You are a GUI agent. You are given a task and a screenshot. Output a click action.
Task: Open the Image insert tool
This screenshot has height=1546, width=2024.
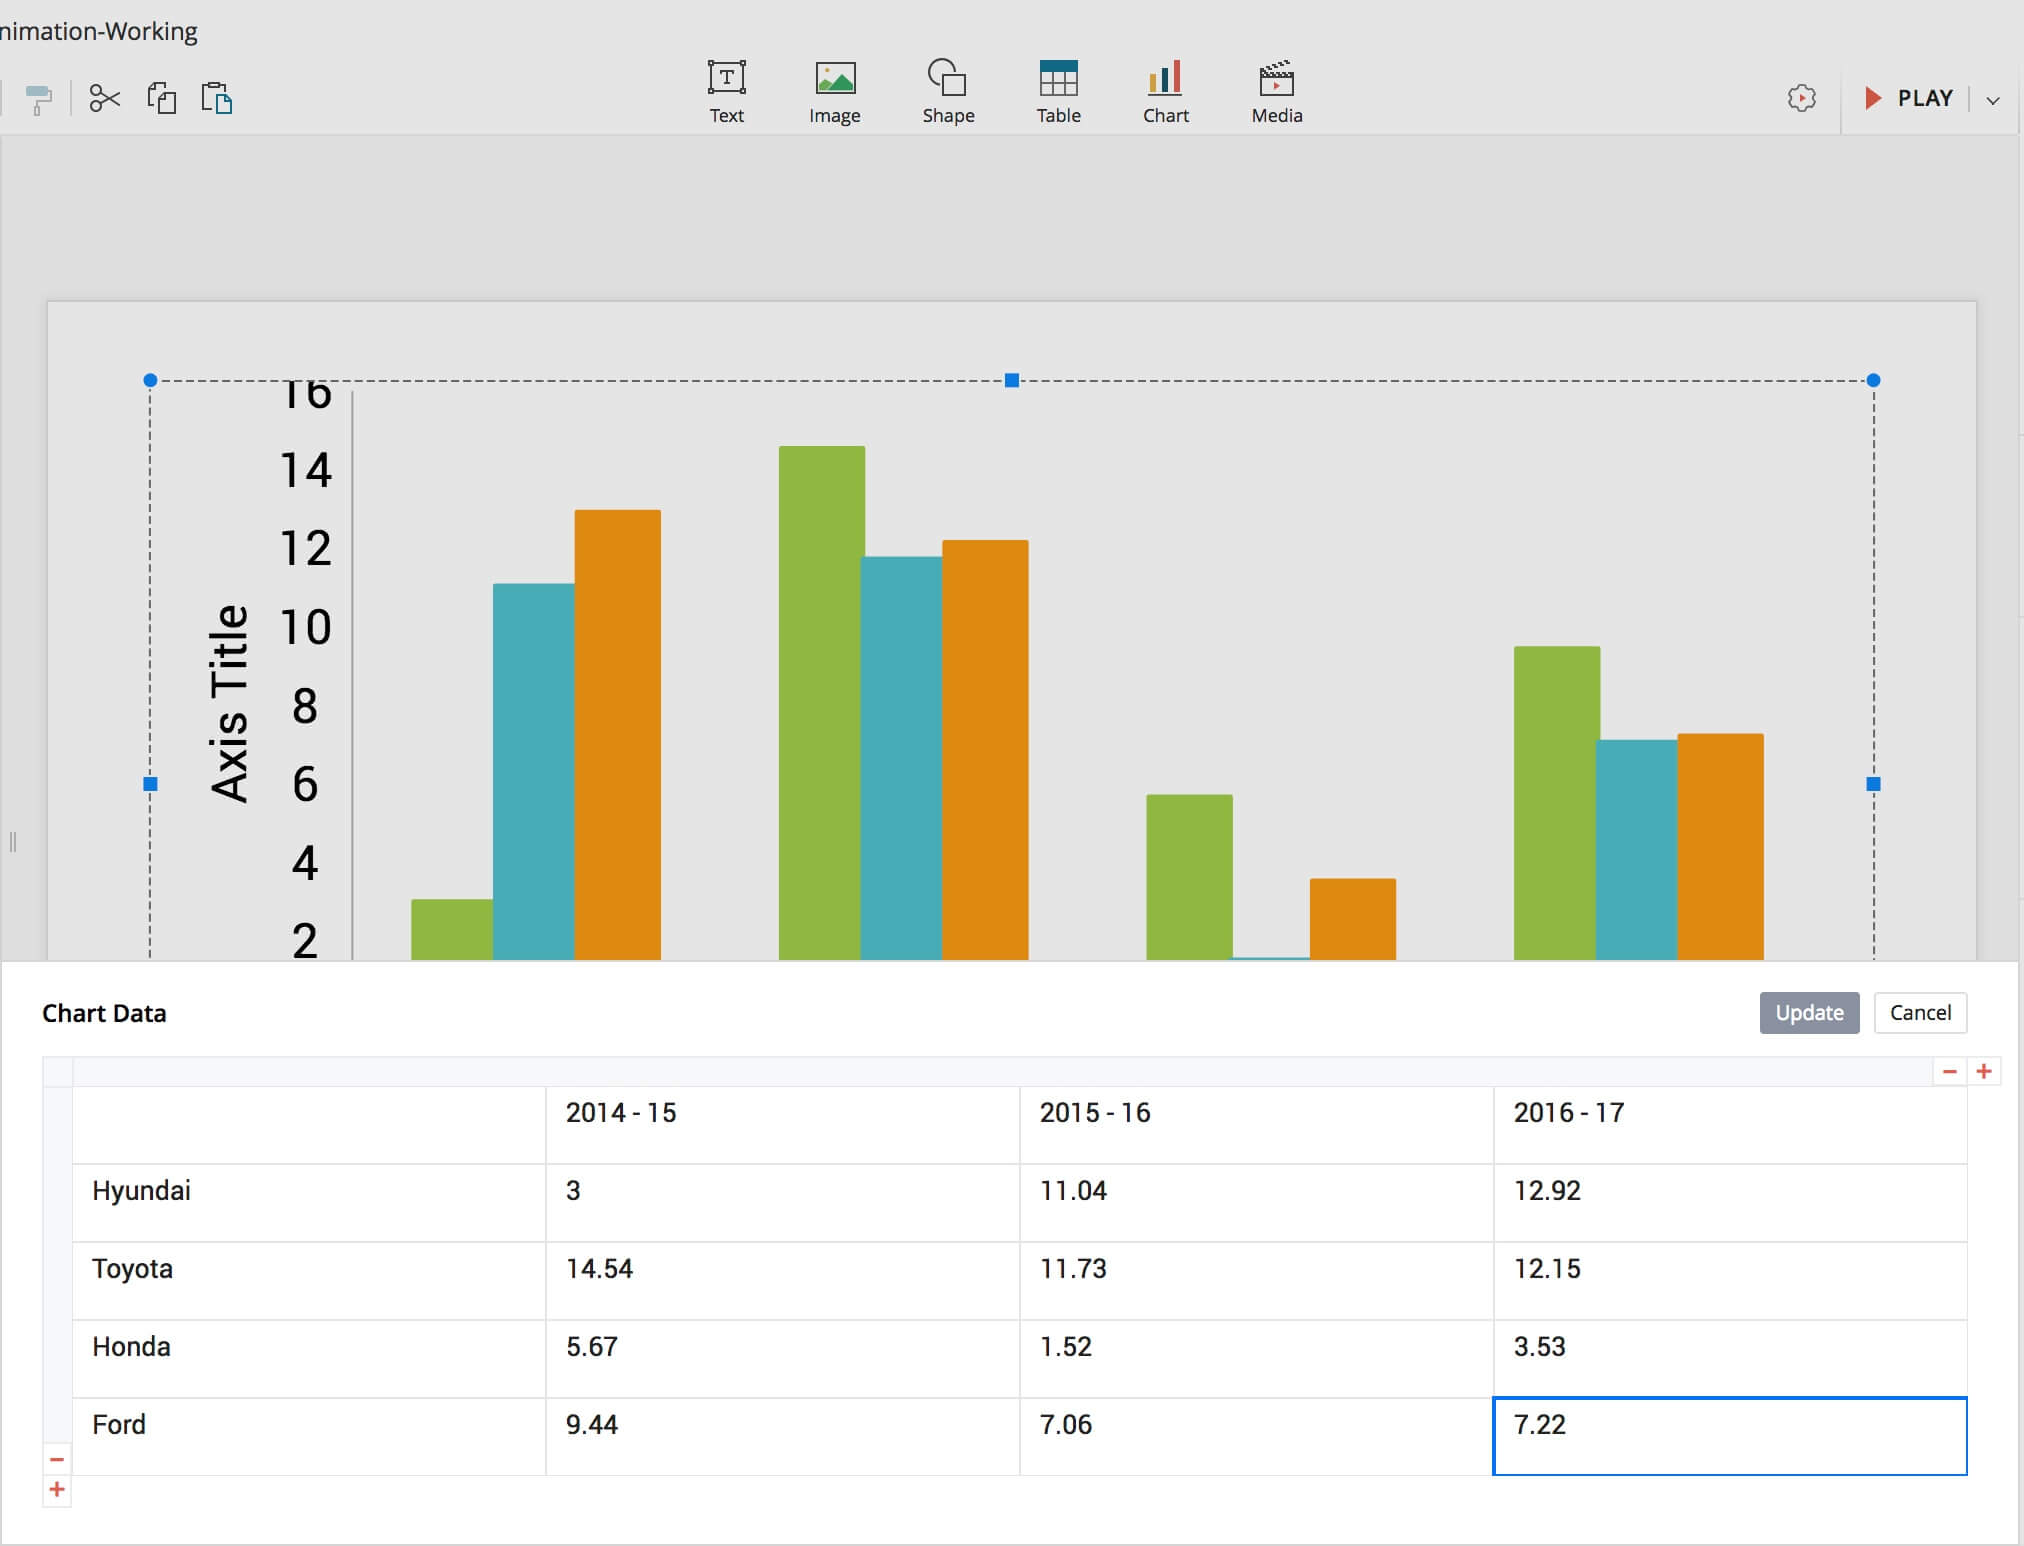(834, 92)
